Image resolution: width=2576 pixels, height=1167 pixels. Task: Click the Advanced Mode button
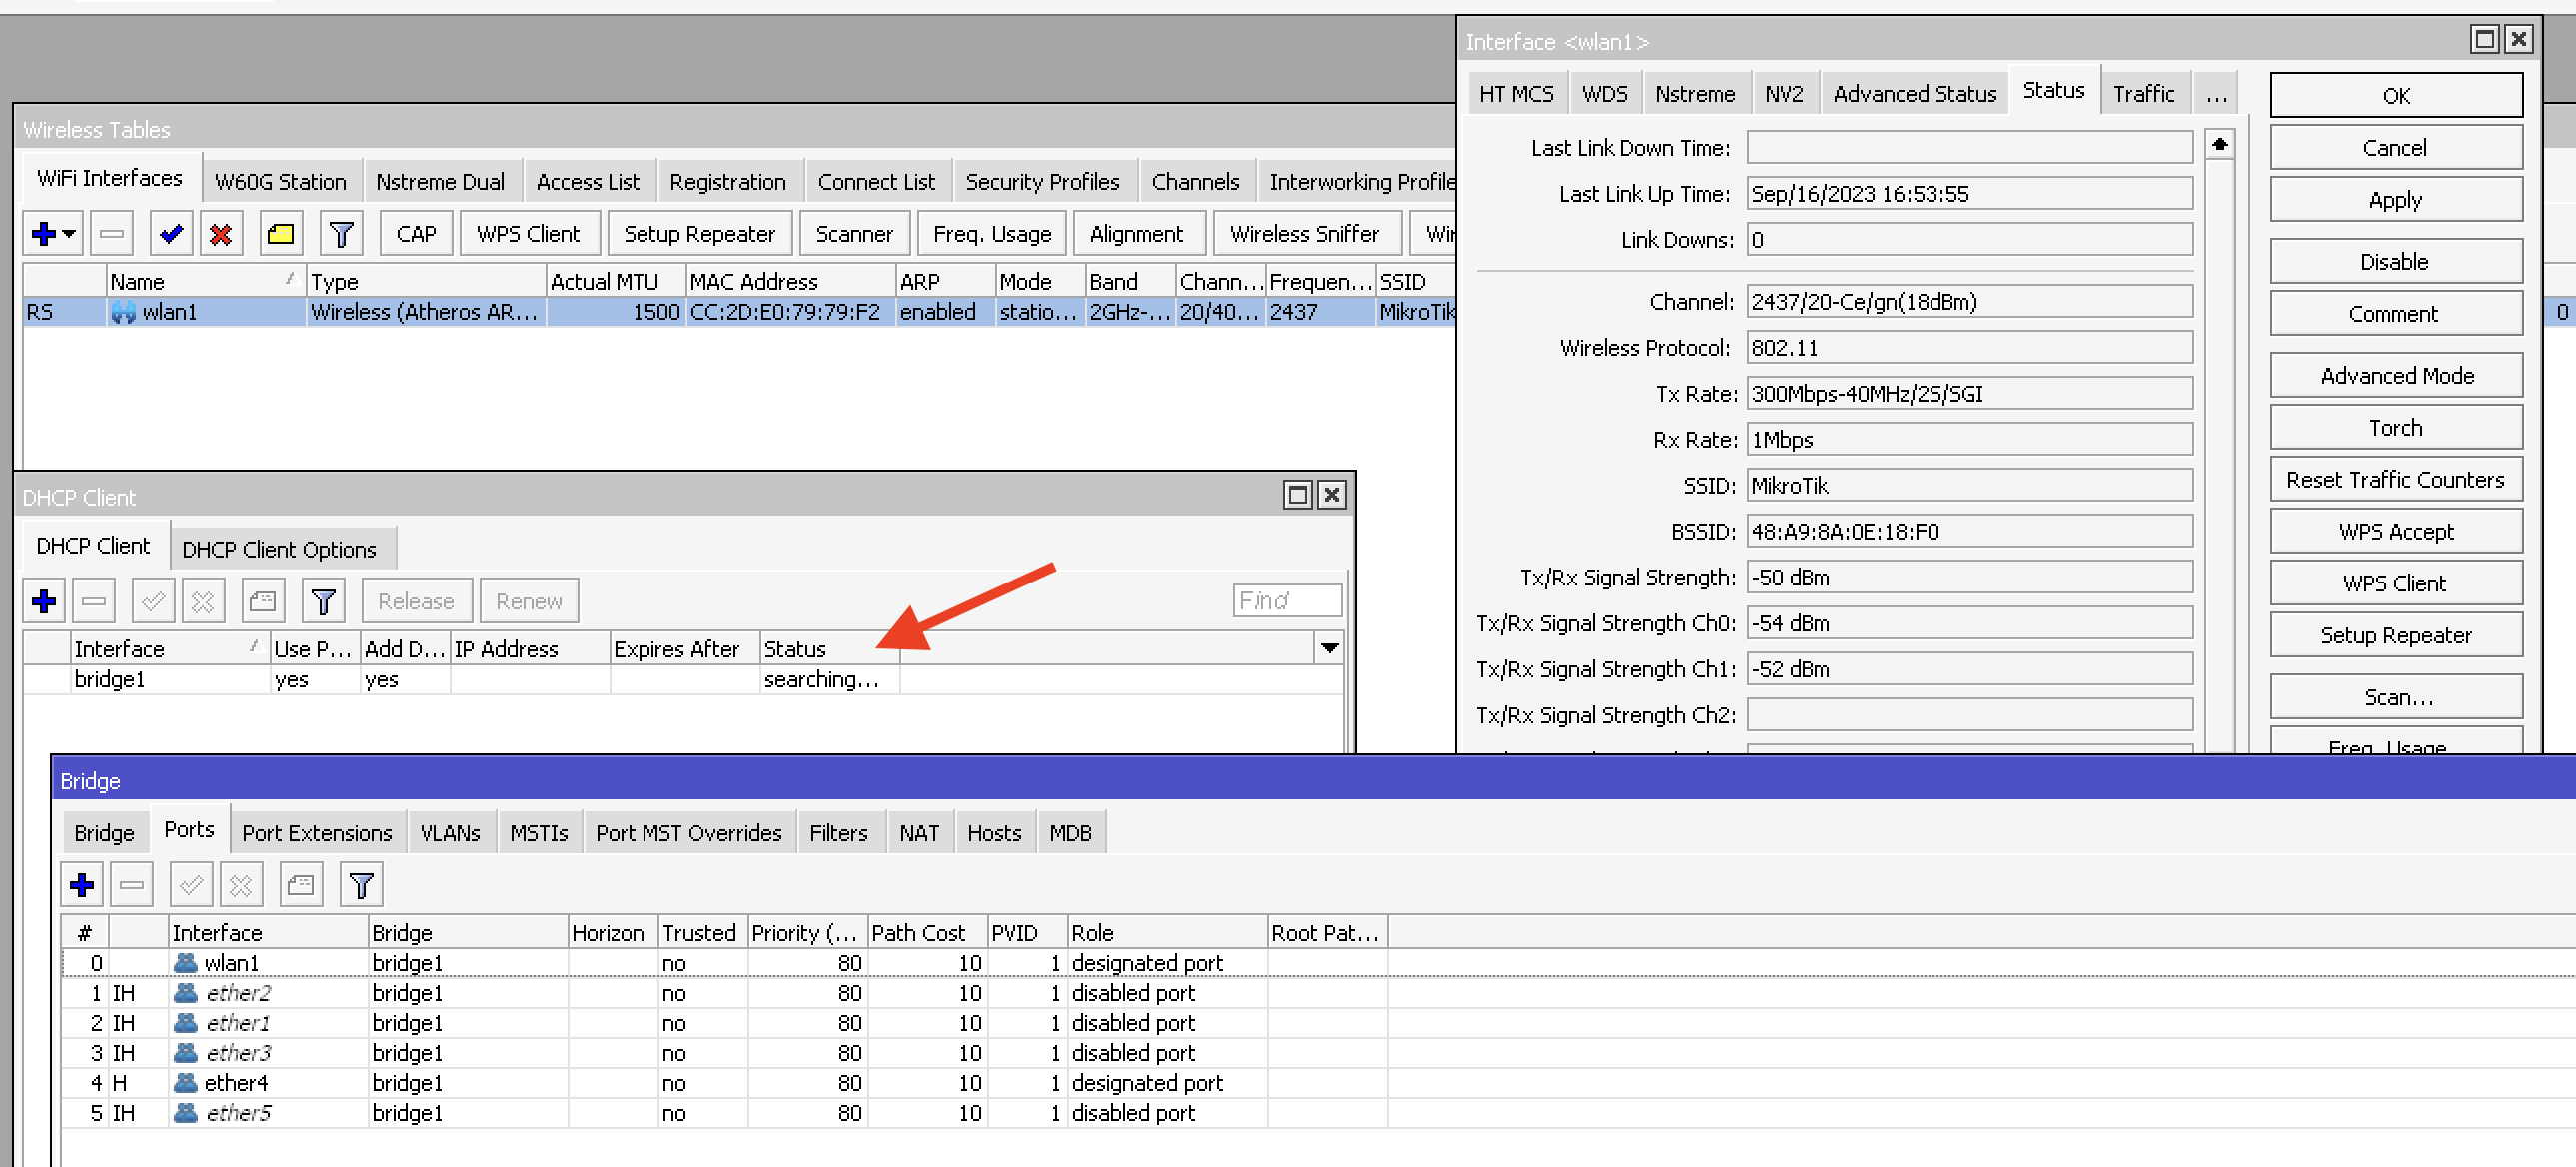click(x=2396, y=376)
